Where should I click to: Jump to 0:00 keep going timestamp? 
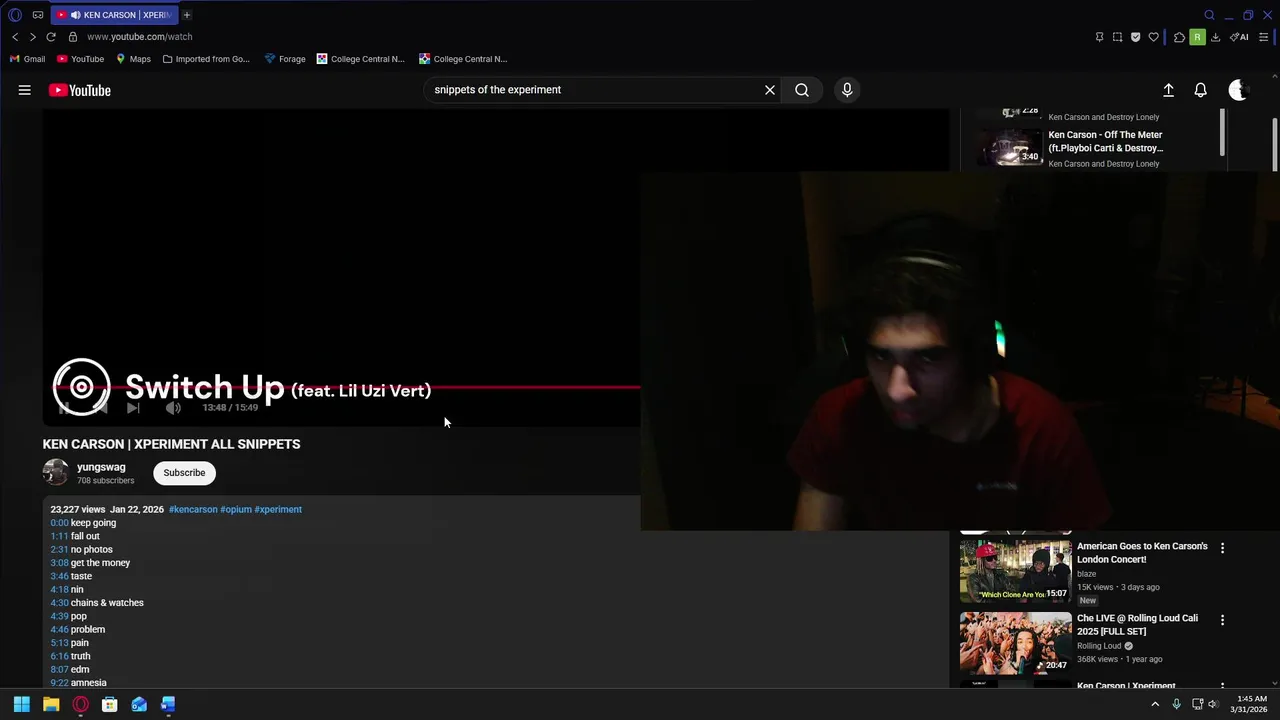coord(59,523)
